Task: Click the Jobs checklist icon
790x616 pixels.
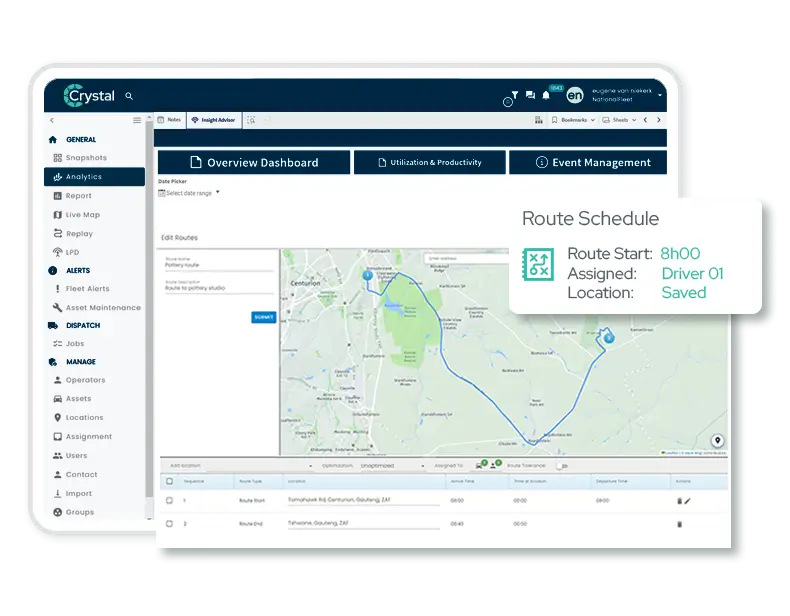Action: [57, 344]
